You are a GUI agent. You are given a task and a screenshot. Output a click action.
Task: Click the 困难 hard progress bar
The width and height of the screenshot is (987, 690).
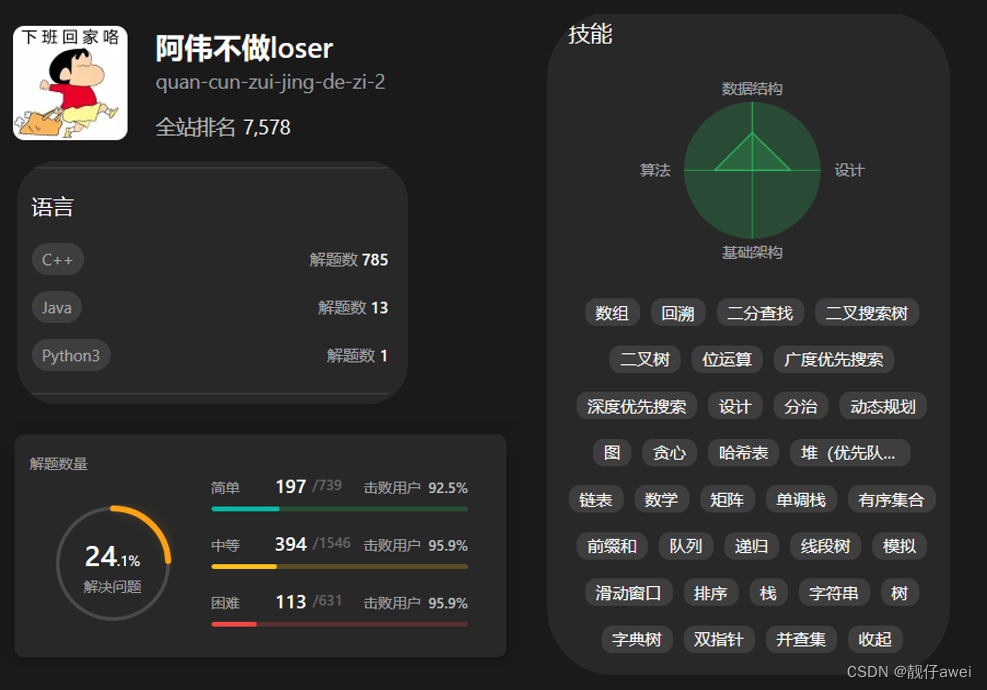[340, 625]
